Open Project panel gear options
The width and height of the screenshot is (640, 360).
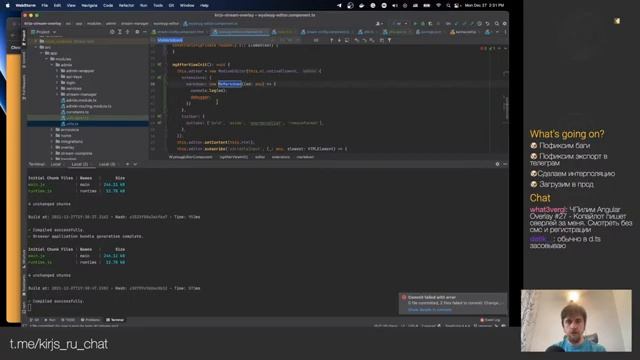pyautogui.click(x=137, y=32)
